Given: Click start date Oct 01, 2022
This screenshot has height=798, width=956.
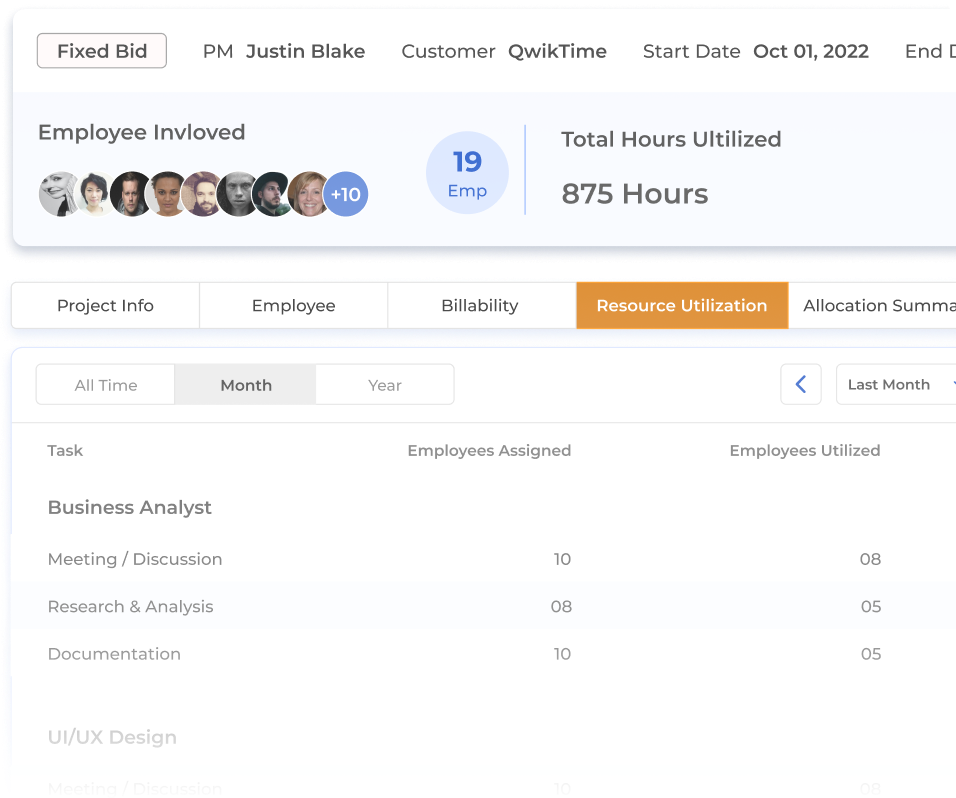Looking at the screenshot, I should [811, 51].
